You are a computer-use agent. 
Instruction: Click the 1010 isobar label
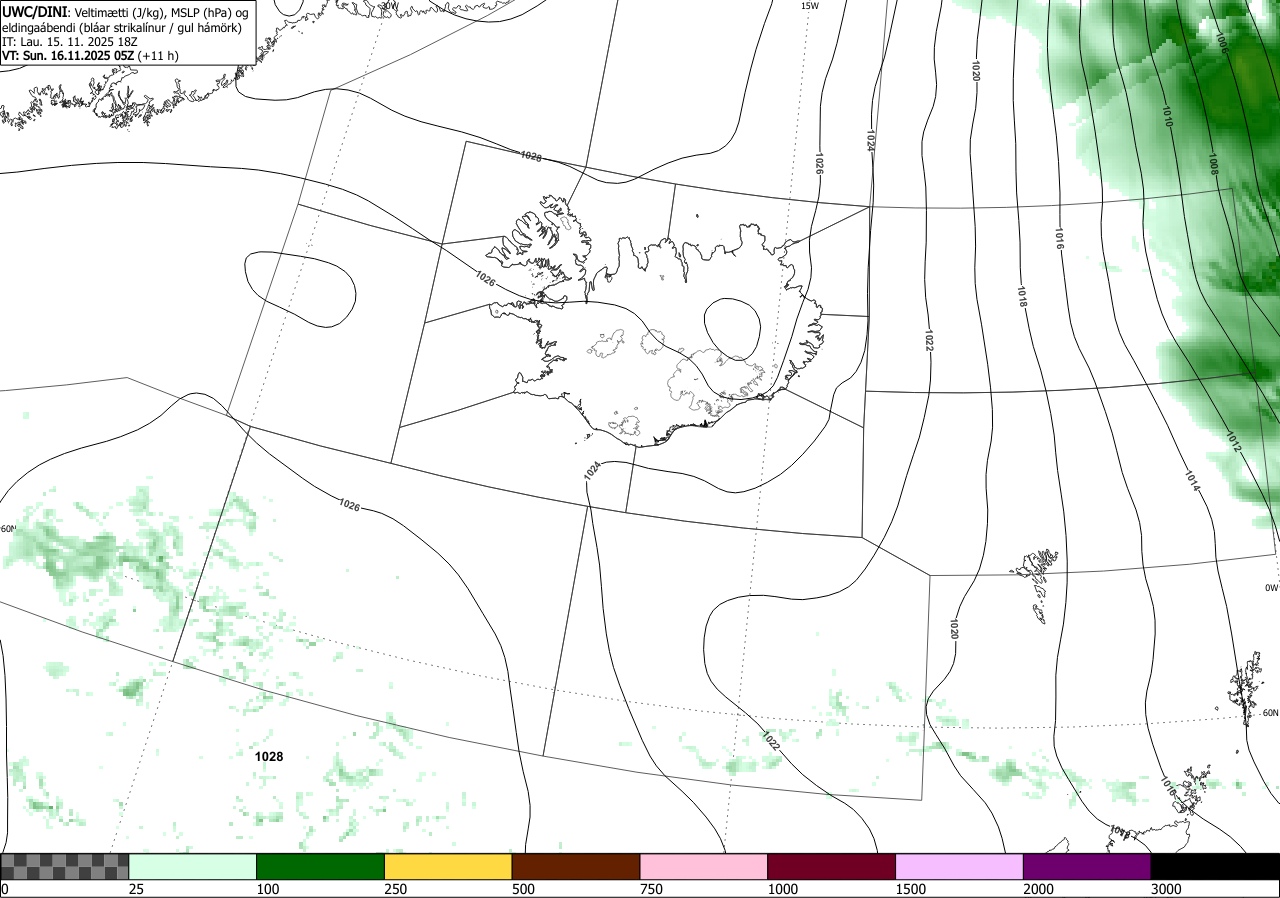1167,116
